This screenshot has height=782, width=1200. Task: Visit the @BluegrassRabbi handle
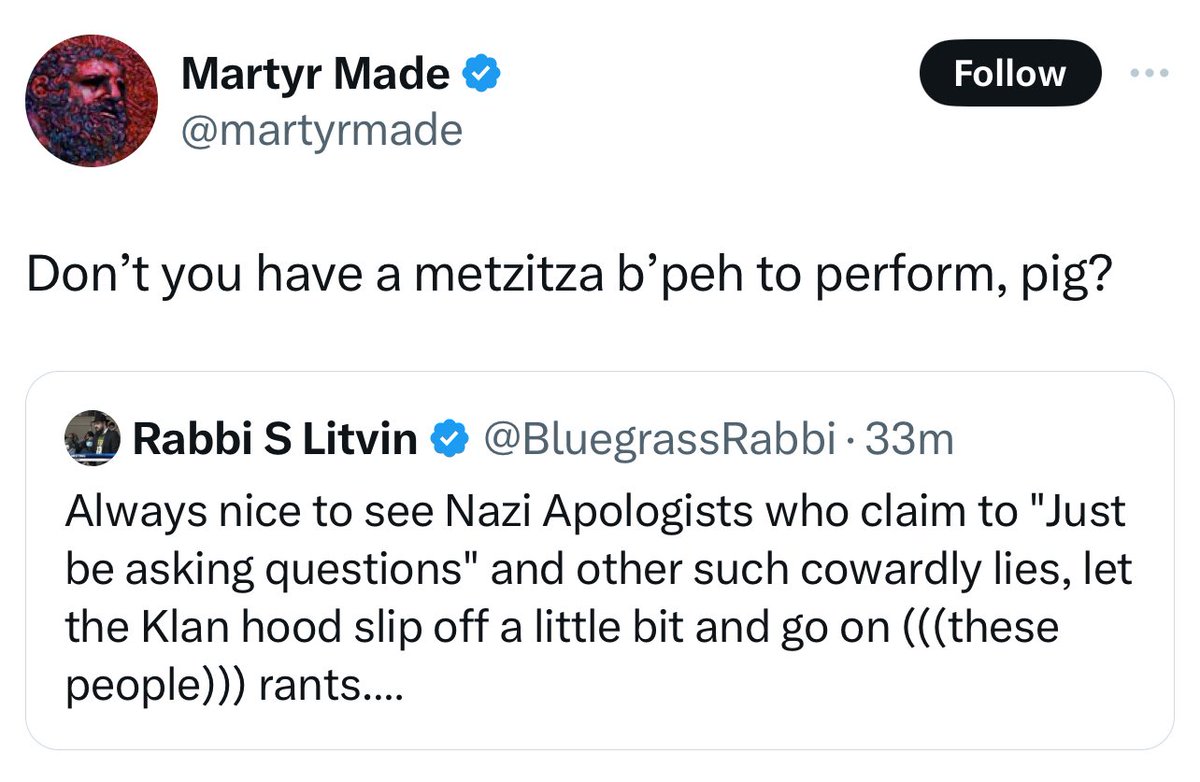658,439
